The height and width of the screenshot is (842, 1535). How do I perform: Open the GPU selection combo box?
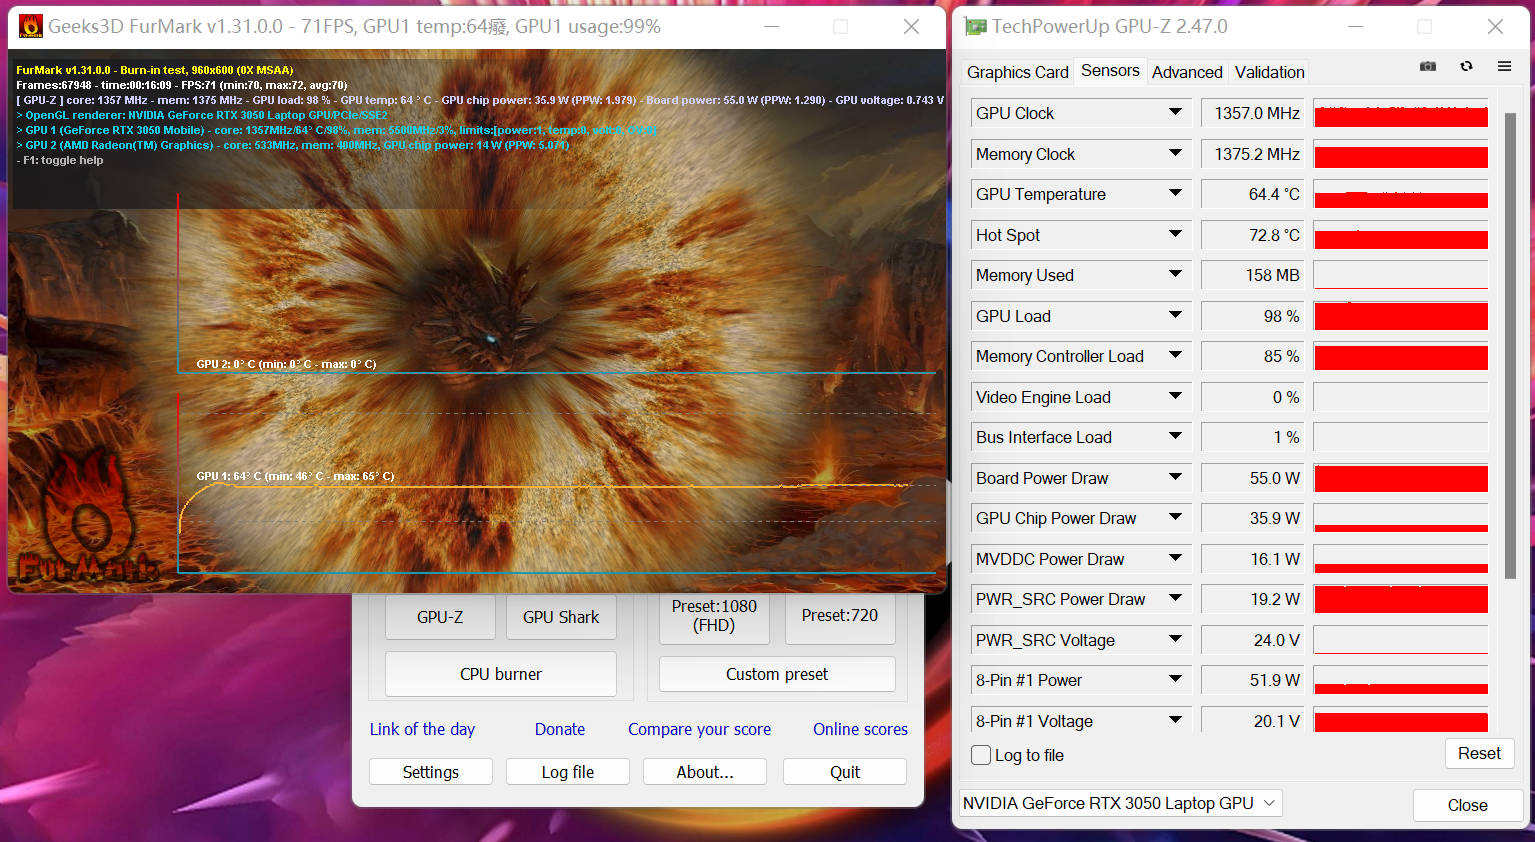point(1120,803)
